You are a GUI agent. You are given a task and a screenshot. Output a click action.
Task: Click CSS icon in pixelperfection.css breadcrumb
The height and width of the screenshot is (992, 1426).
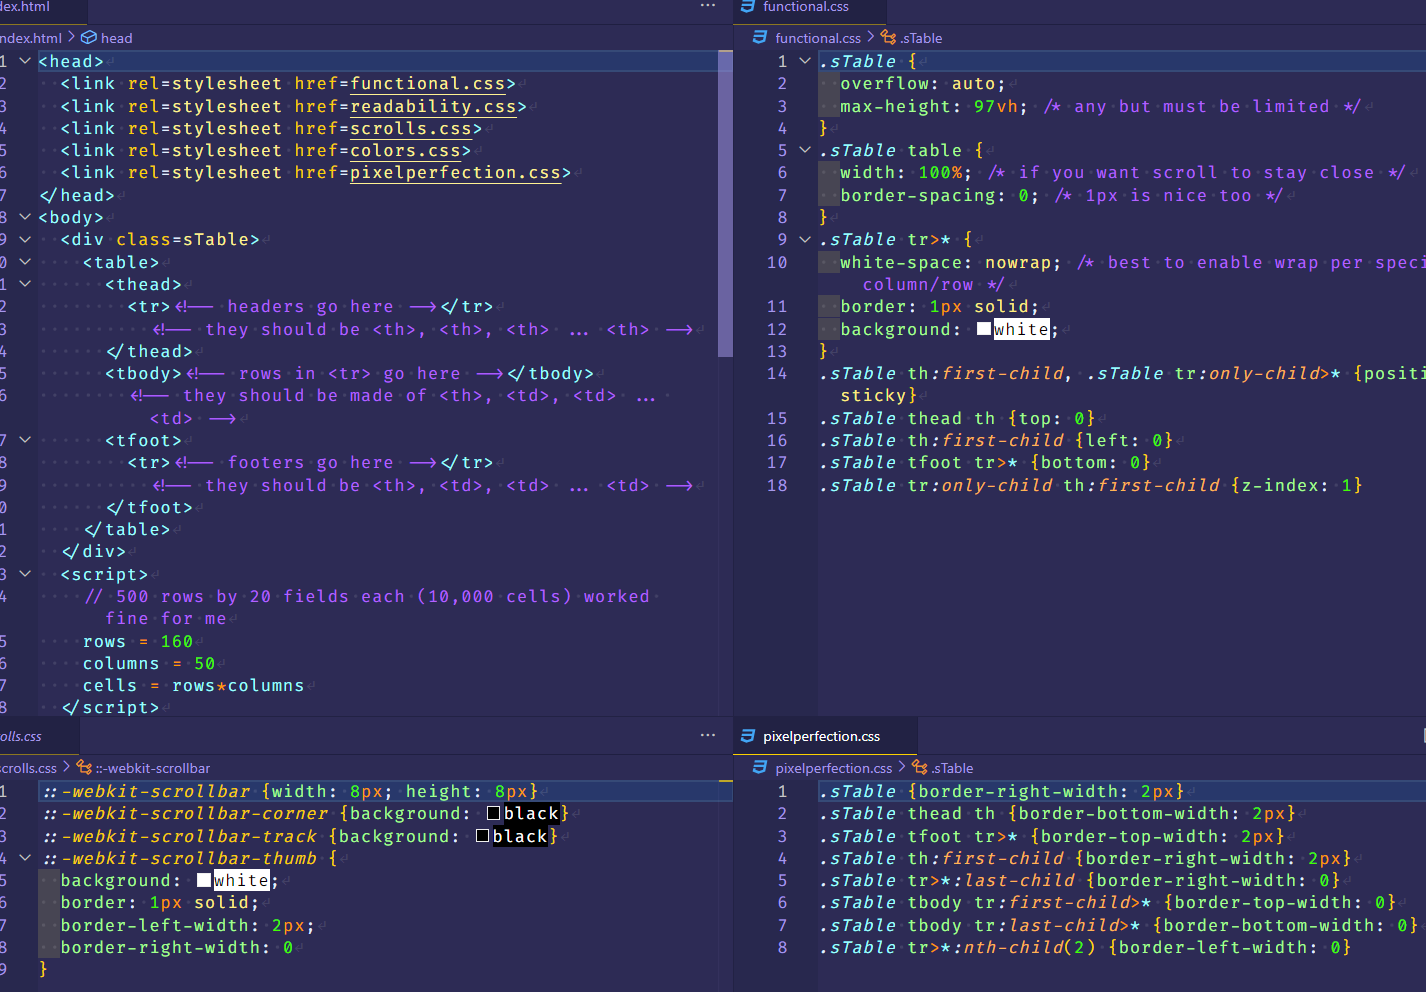click(x=759, y=768)
